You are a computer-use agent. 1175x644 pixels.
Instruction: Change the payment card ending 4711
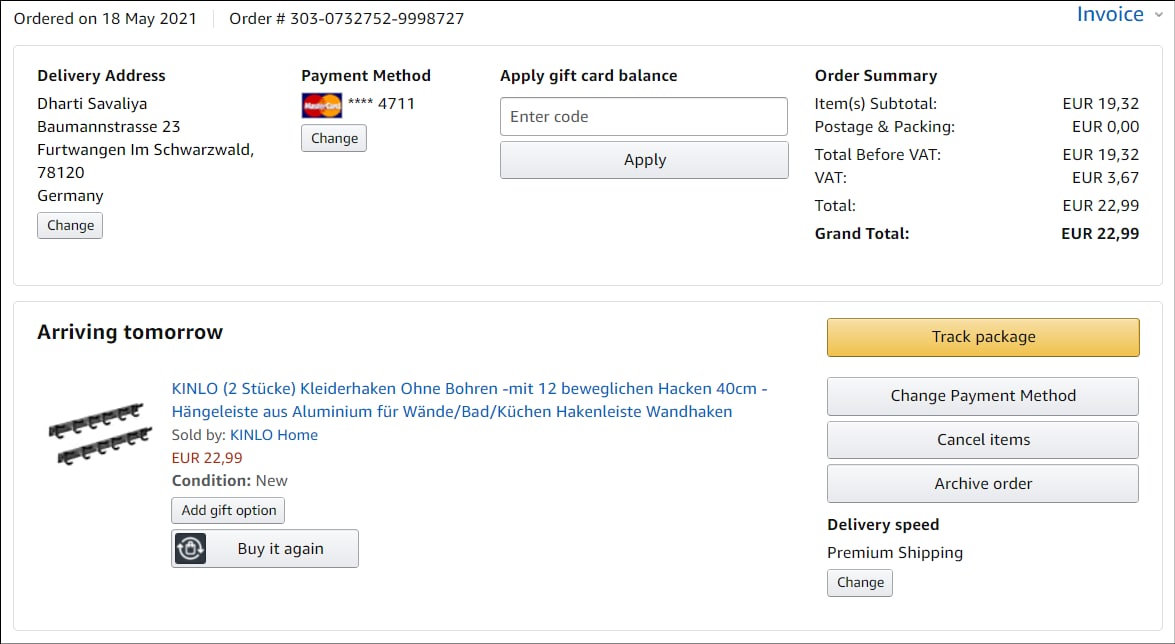(x=334, y=139)
